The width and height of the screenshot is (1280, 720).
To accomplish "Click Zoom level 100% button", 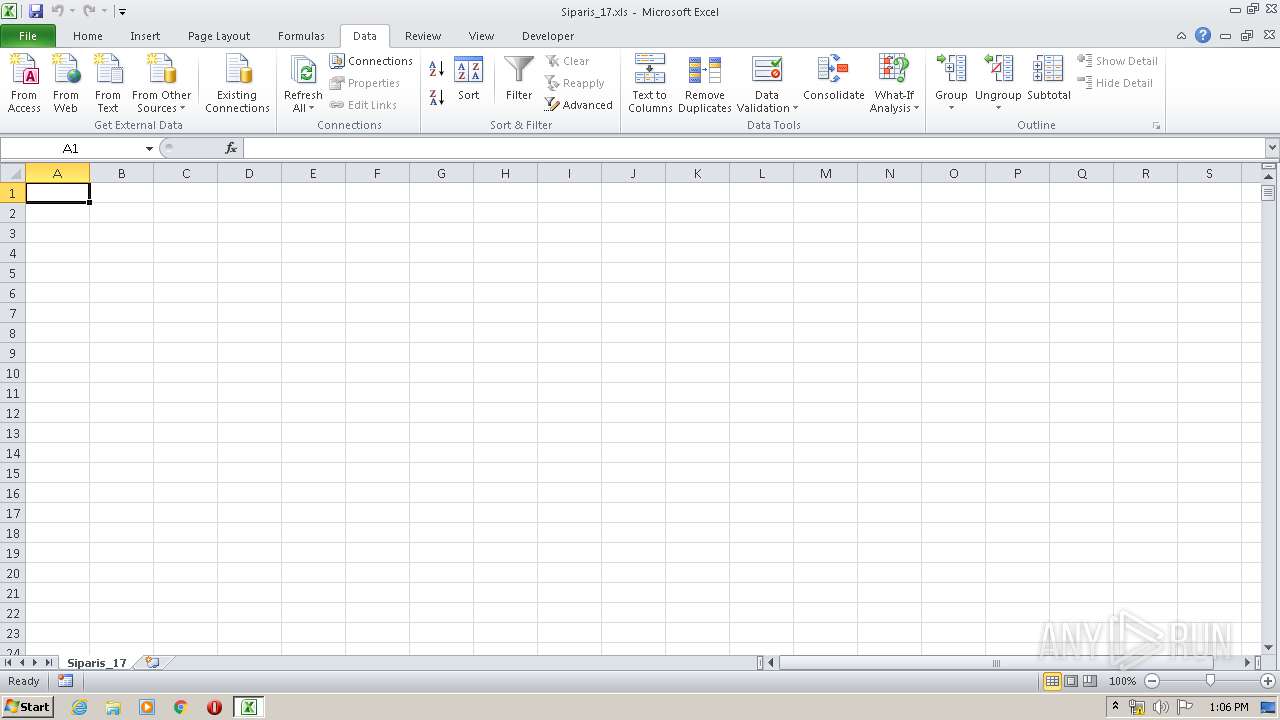I will 1122,681.
